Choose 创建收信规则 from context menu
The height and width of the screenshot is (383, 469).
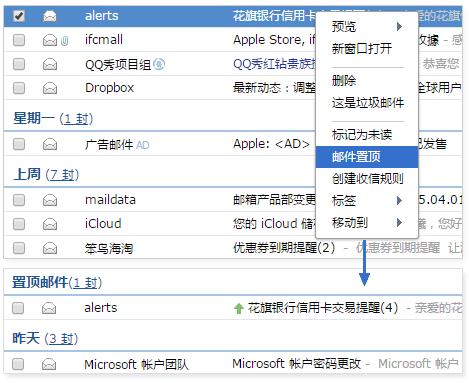tap(367, 179)
